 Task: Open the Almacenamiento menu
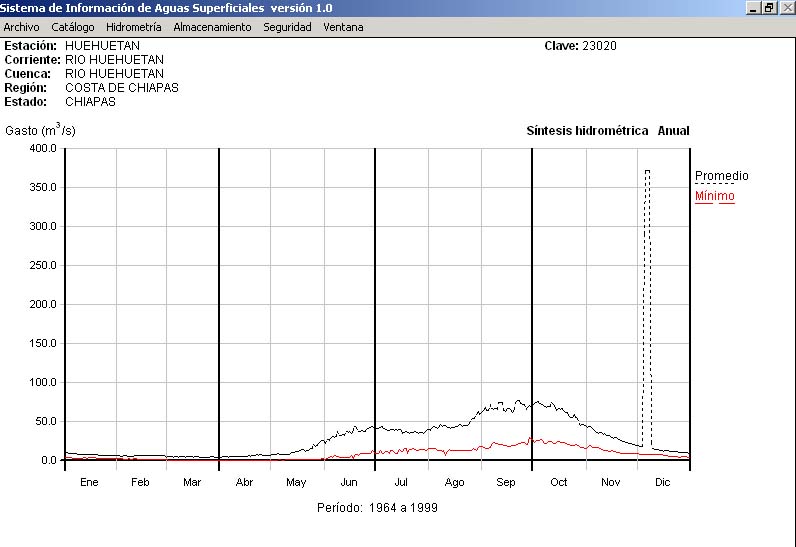[212, 27]
